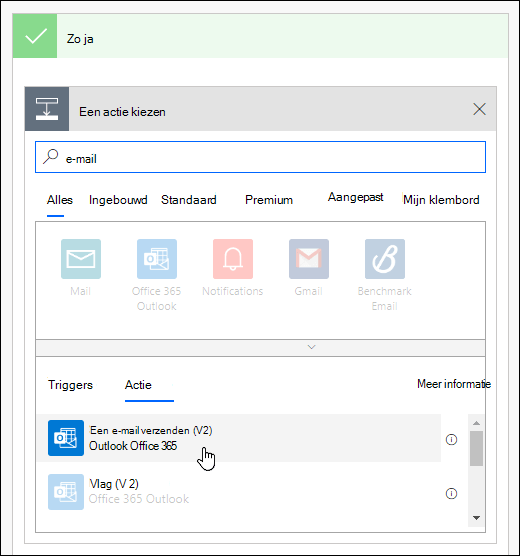
Task: Pick the Notifications bell connector icon
Action: coord(233,259)
